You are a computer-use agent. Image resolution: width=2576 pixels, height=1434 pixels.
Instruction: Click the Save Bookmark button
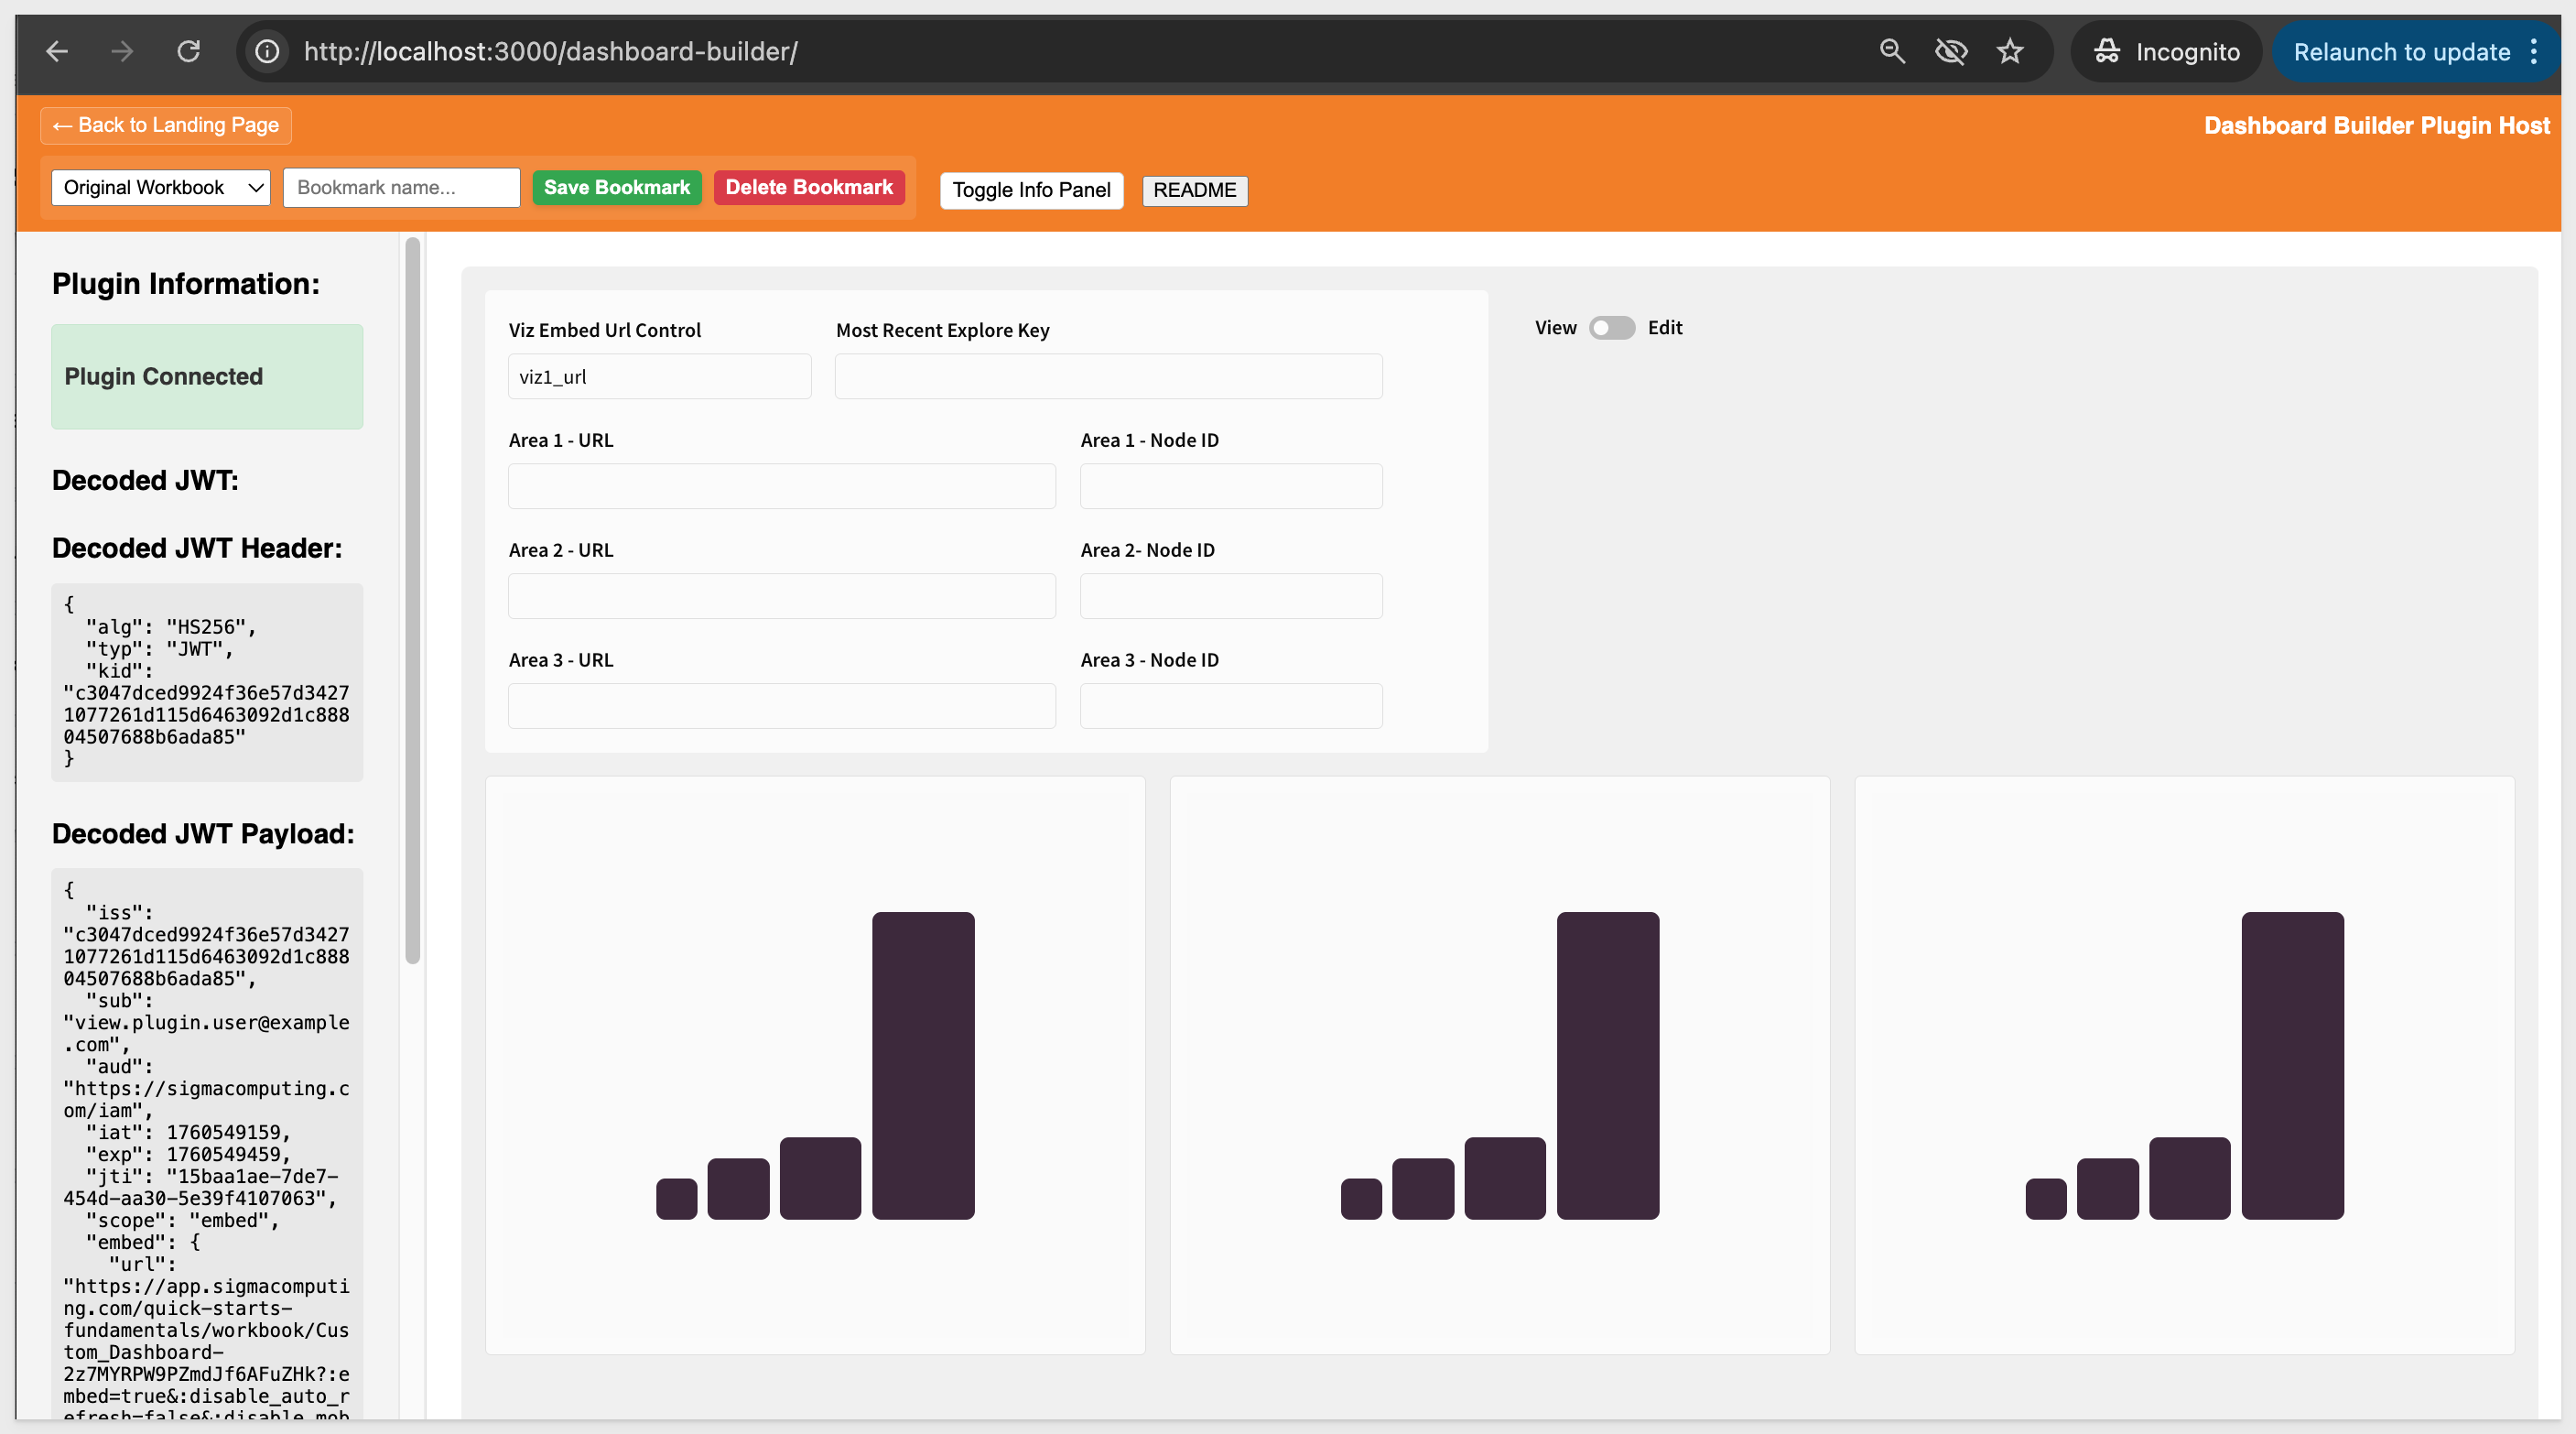pyautogui.click(x=616, y=188)
